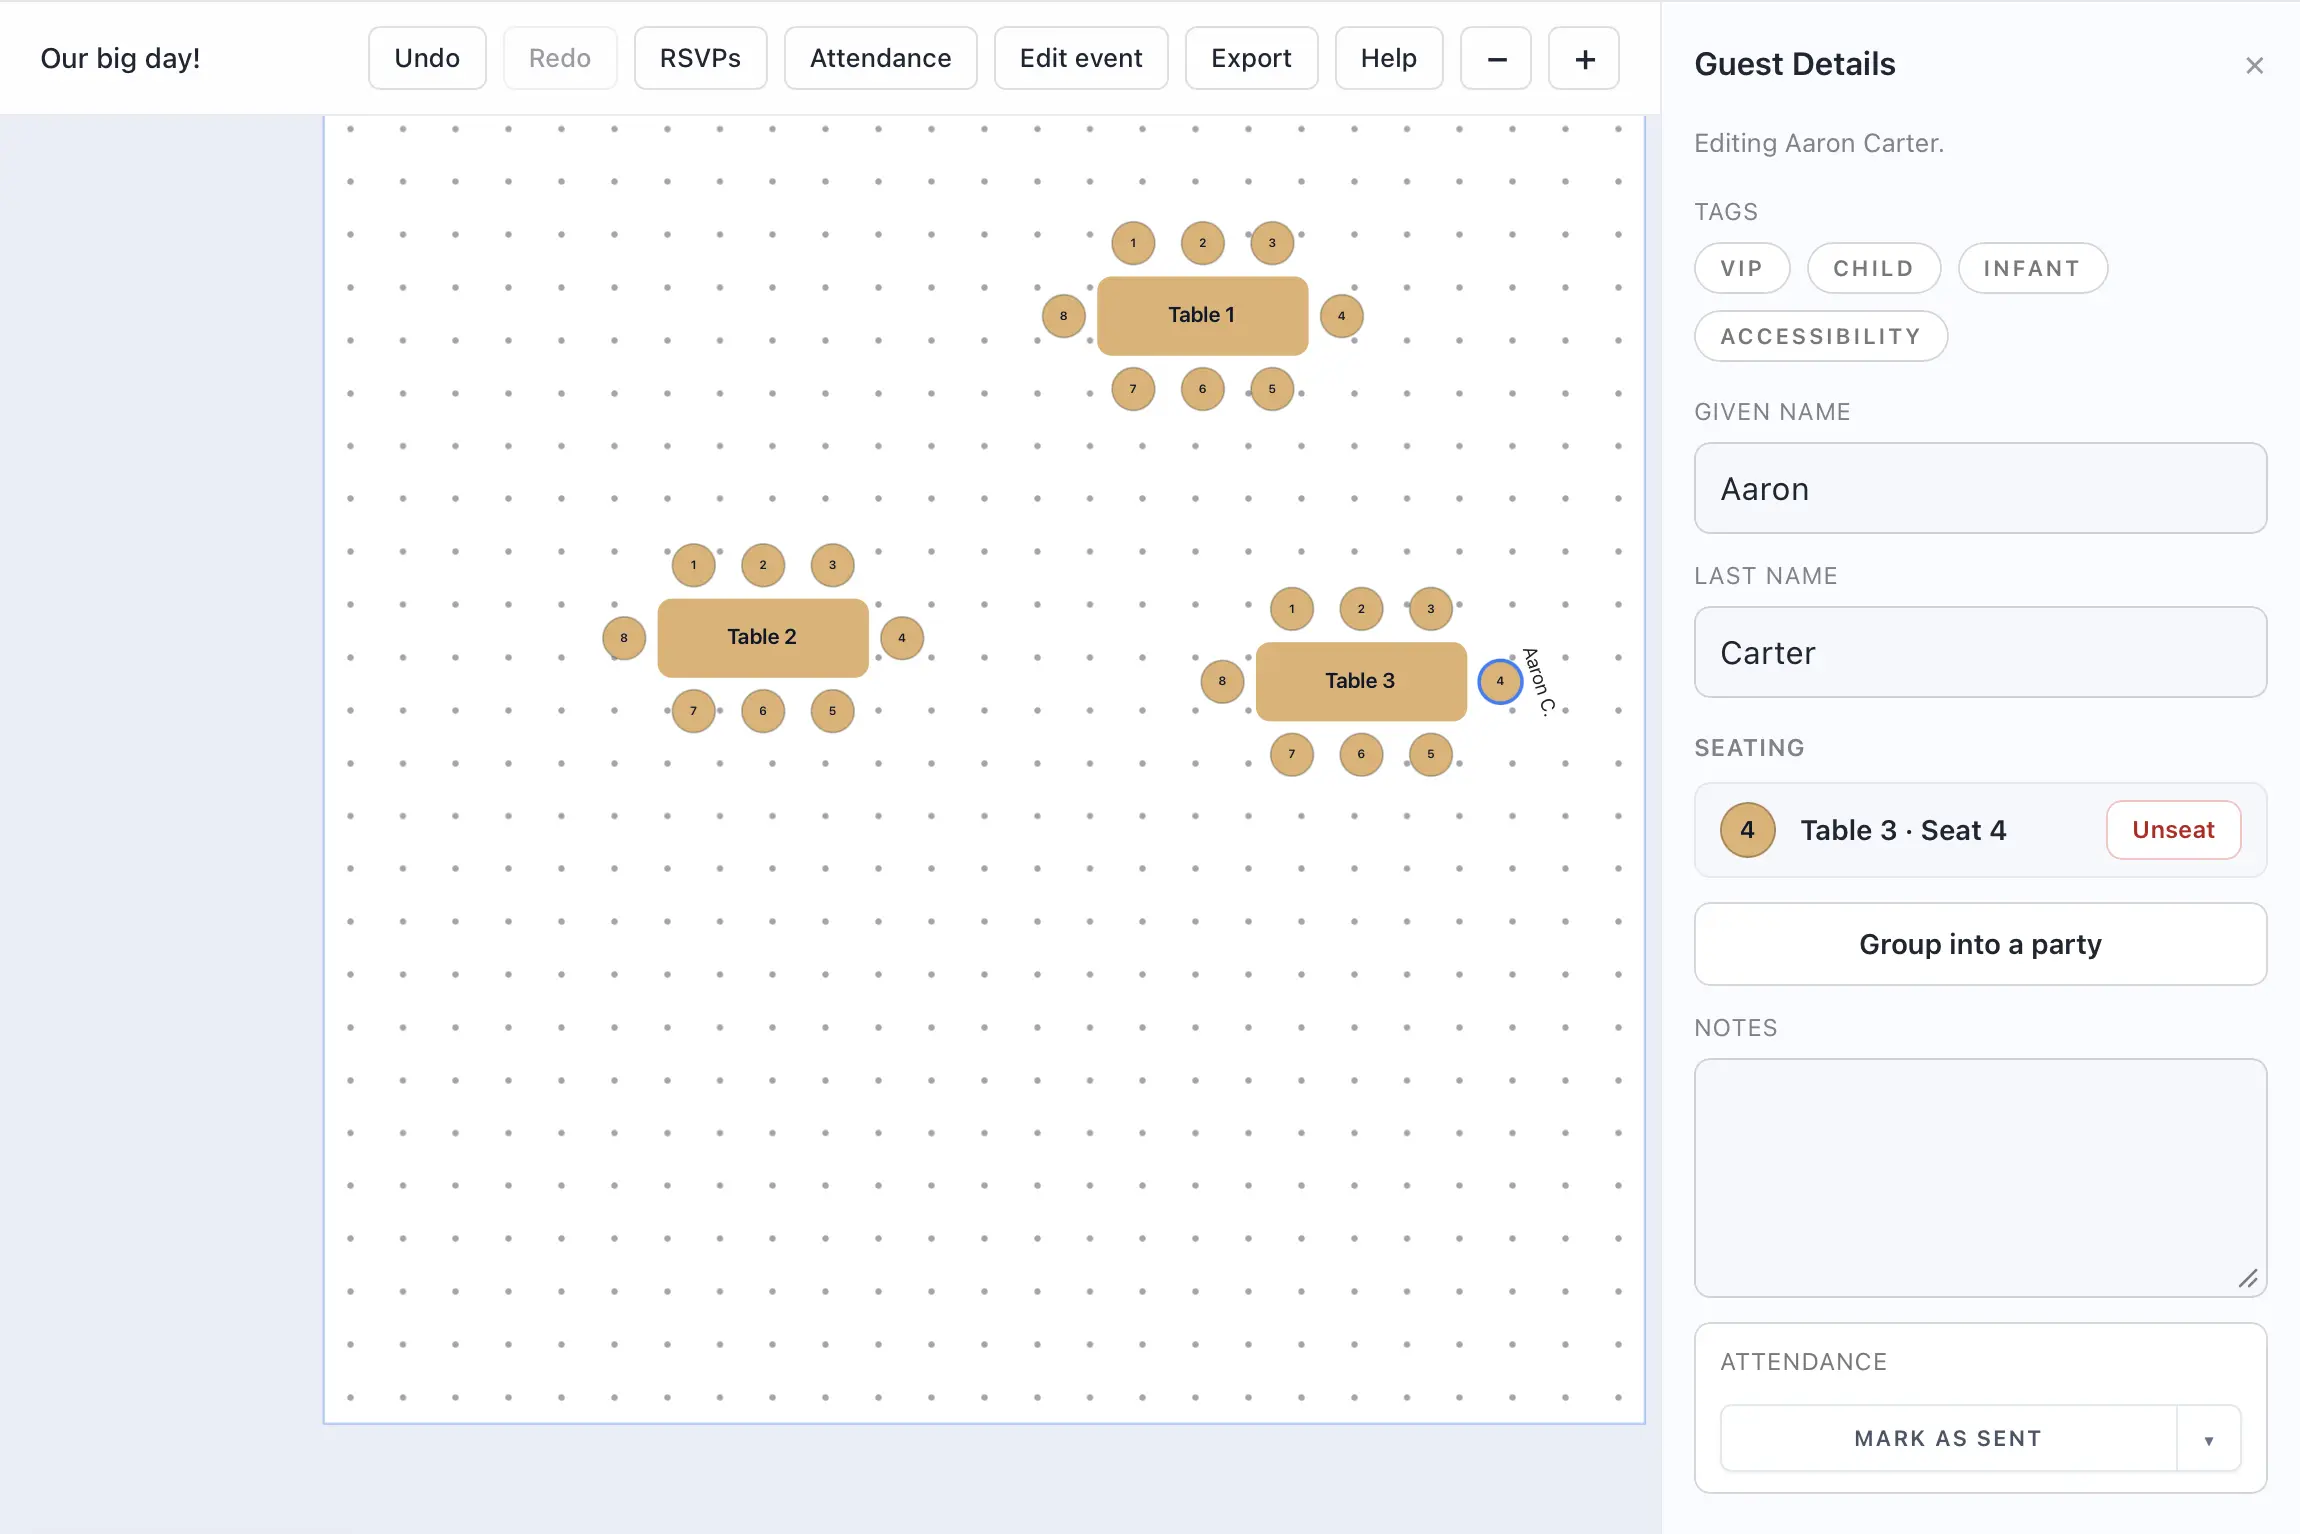Viewport: 2300px width, 1534px height.
Task: Click the Notes text area
Action: tap(1980, 1175)
